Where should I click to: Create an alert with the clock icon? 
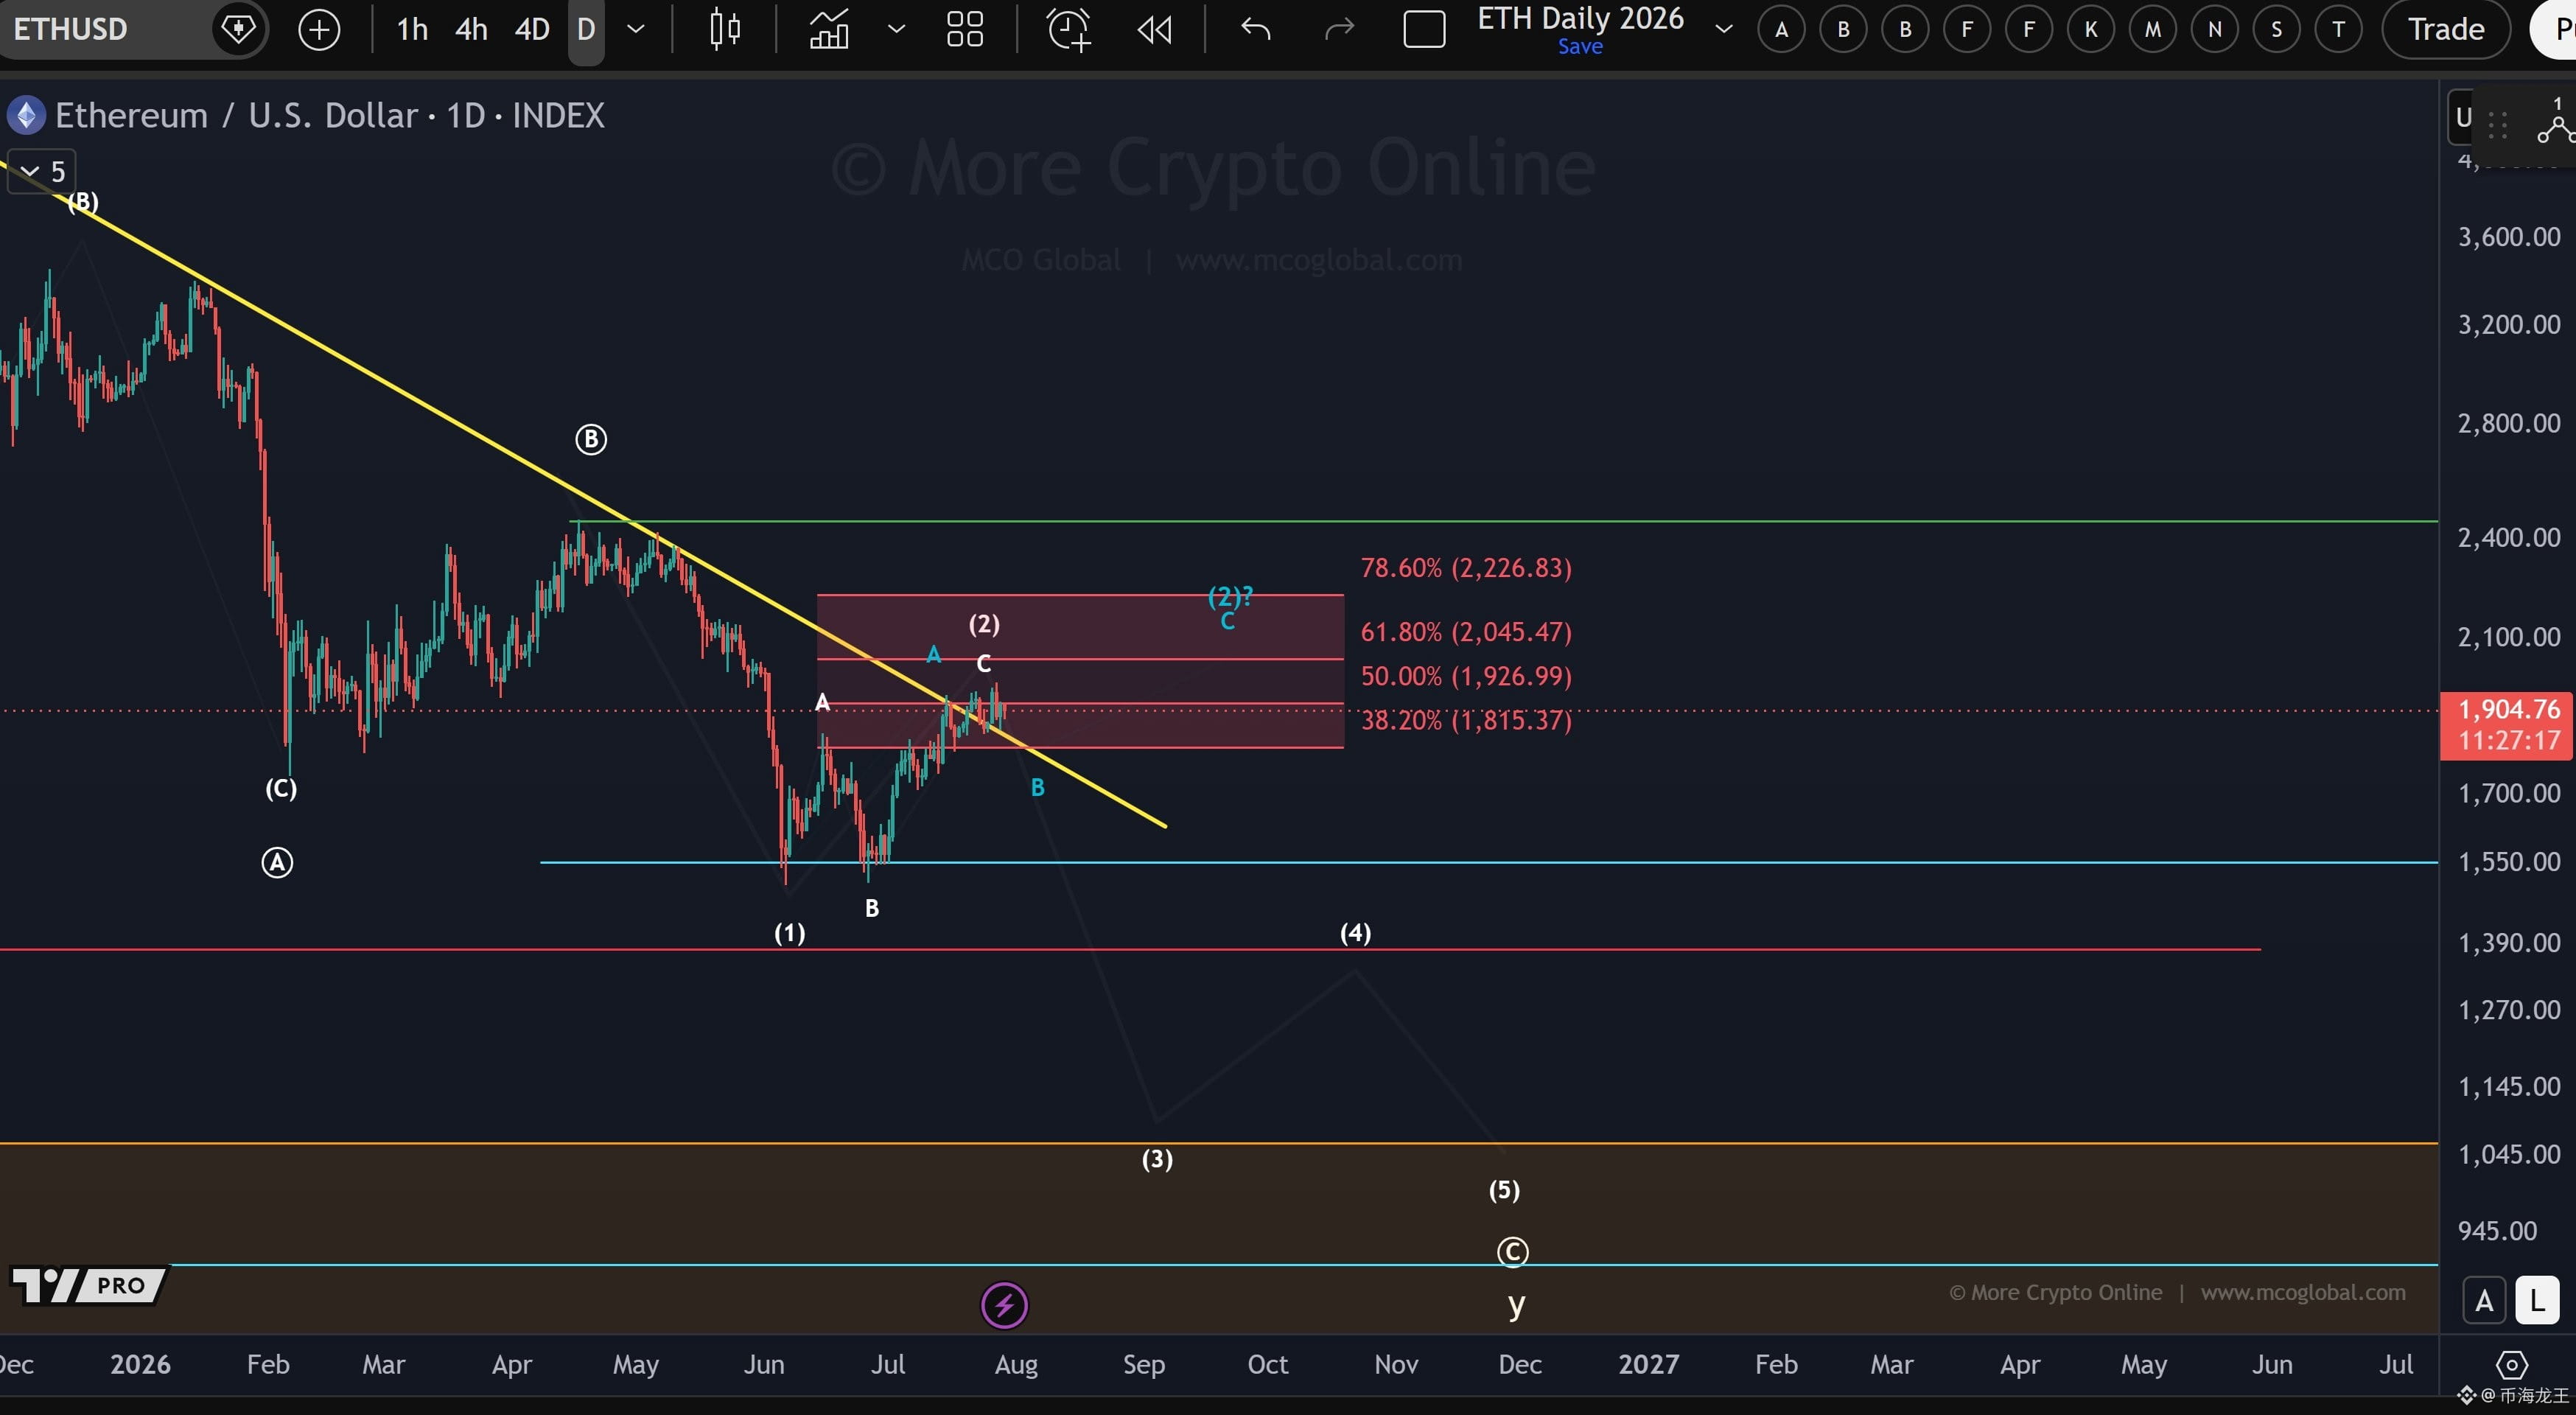[x=1068, y=29]
